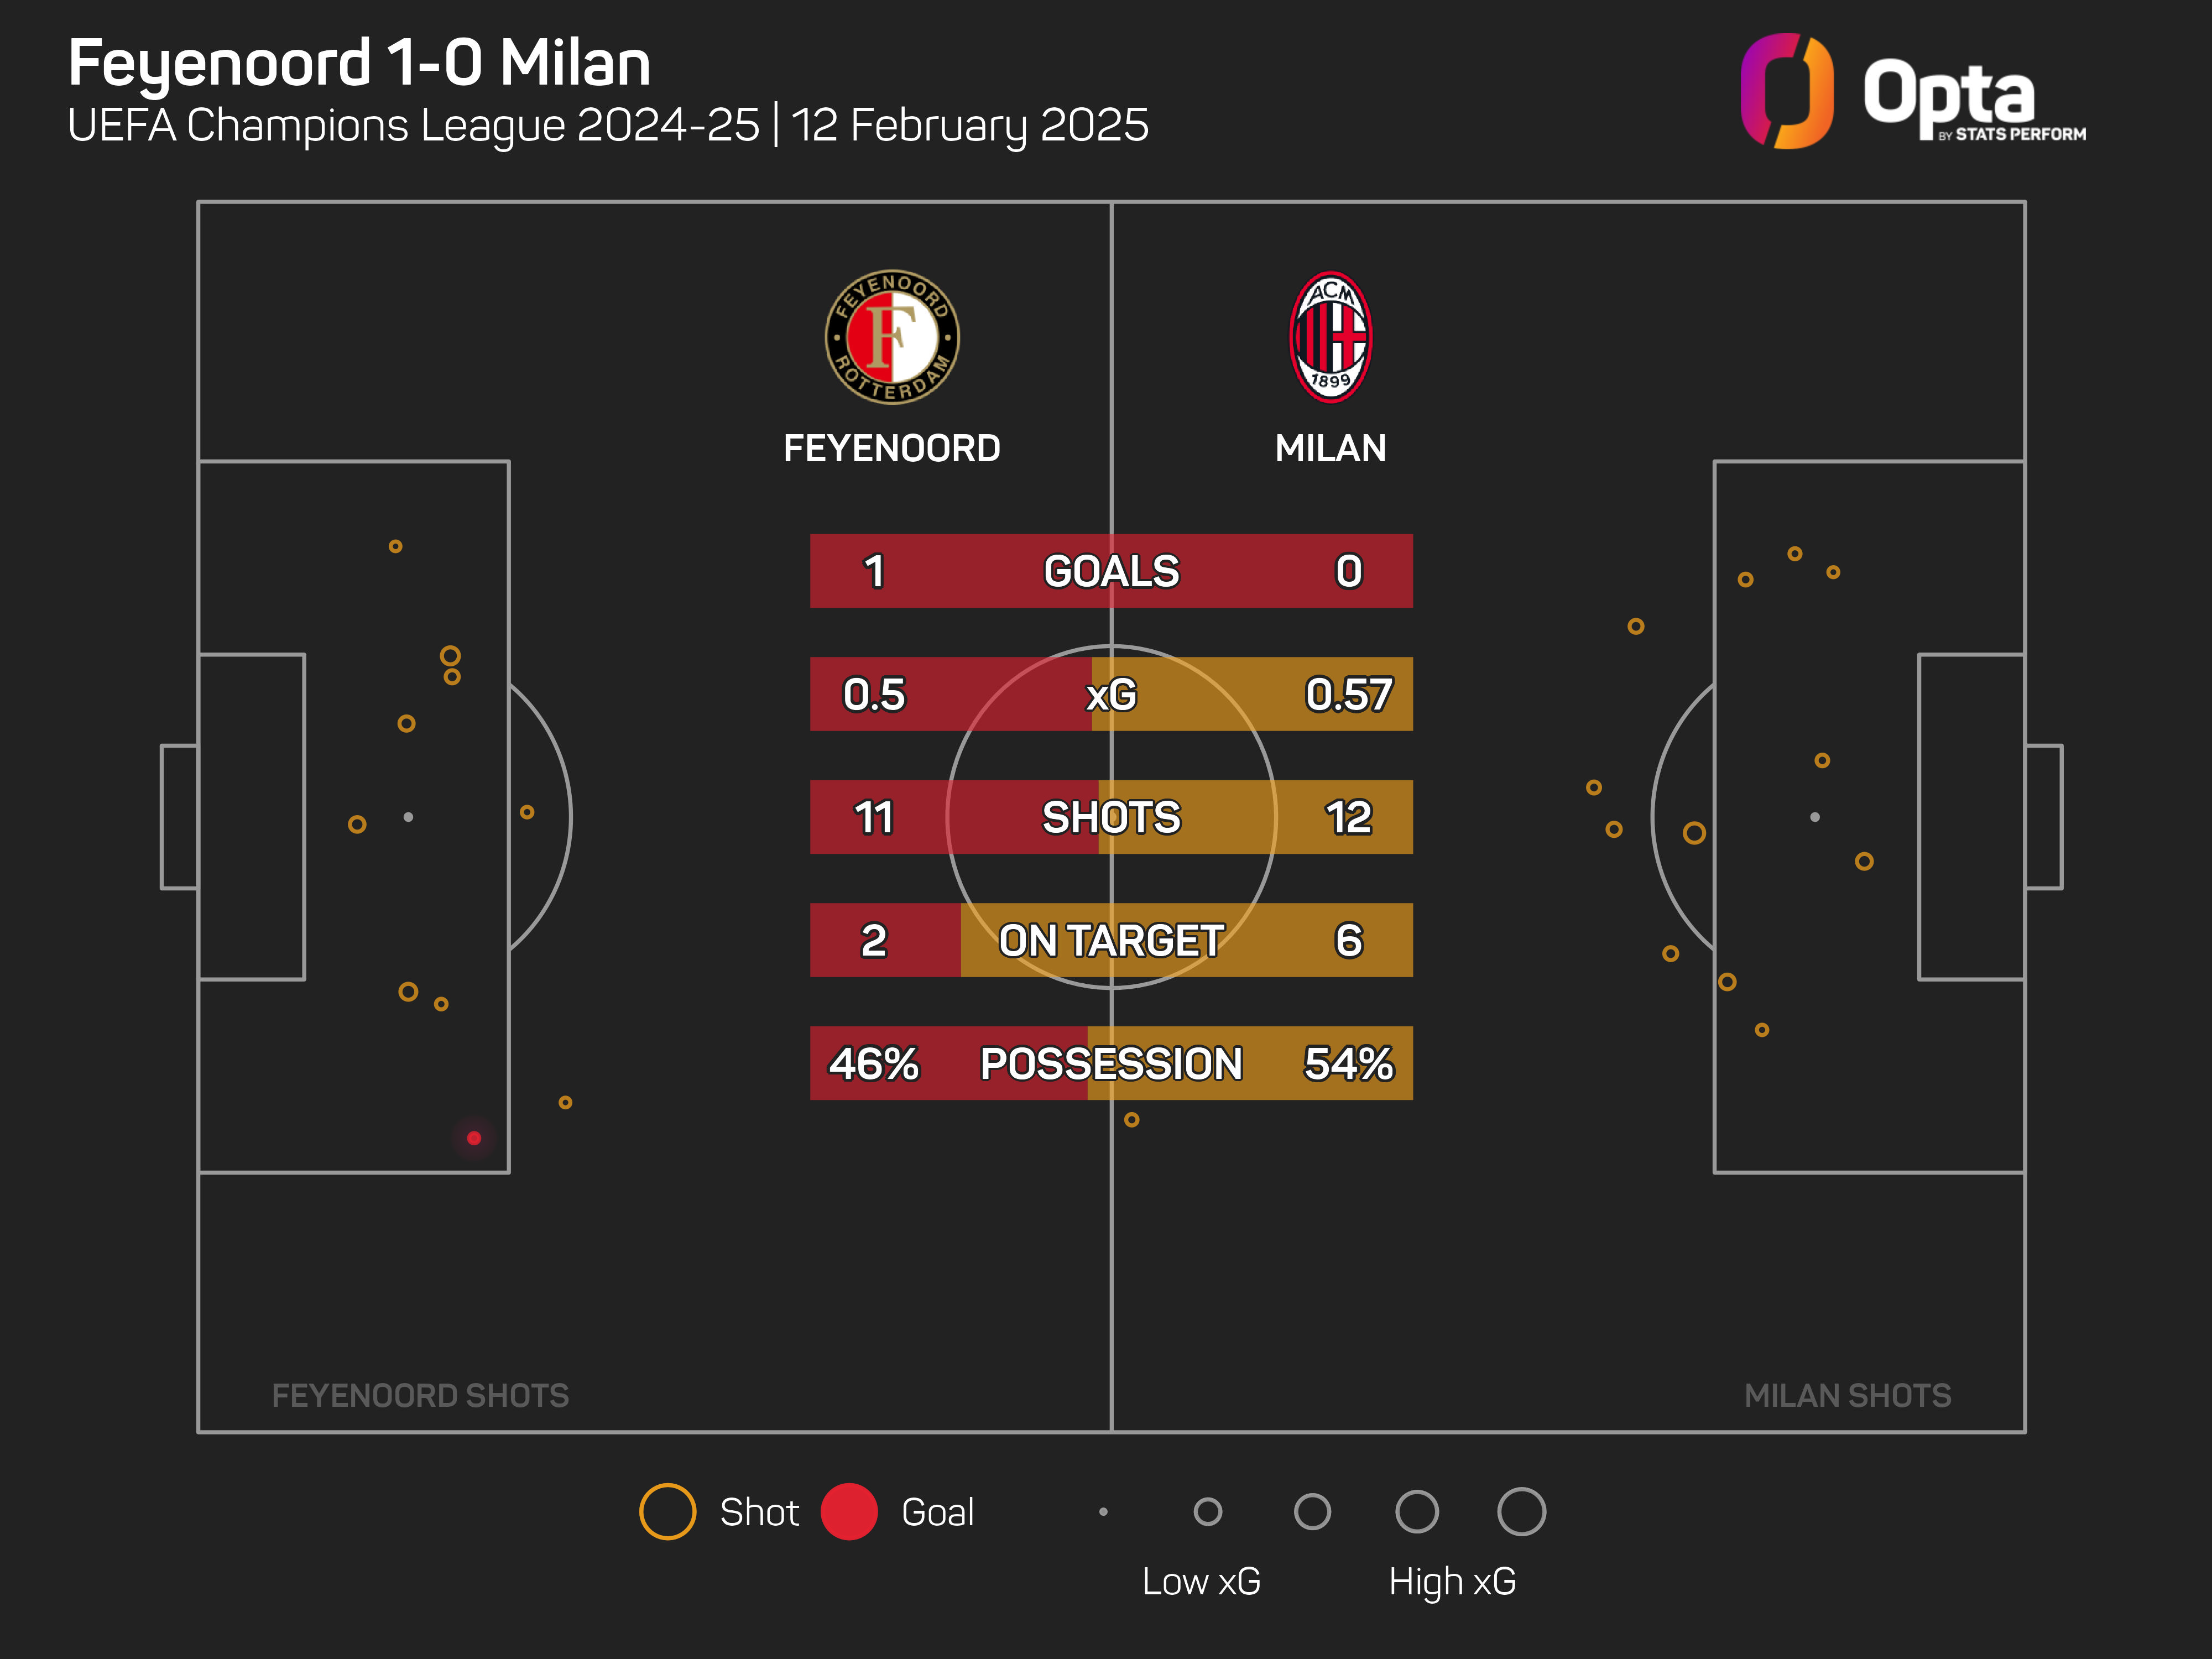Click the red Goal legend circle

[x=849, y=1511]
